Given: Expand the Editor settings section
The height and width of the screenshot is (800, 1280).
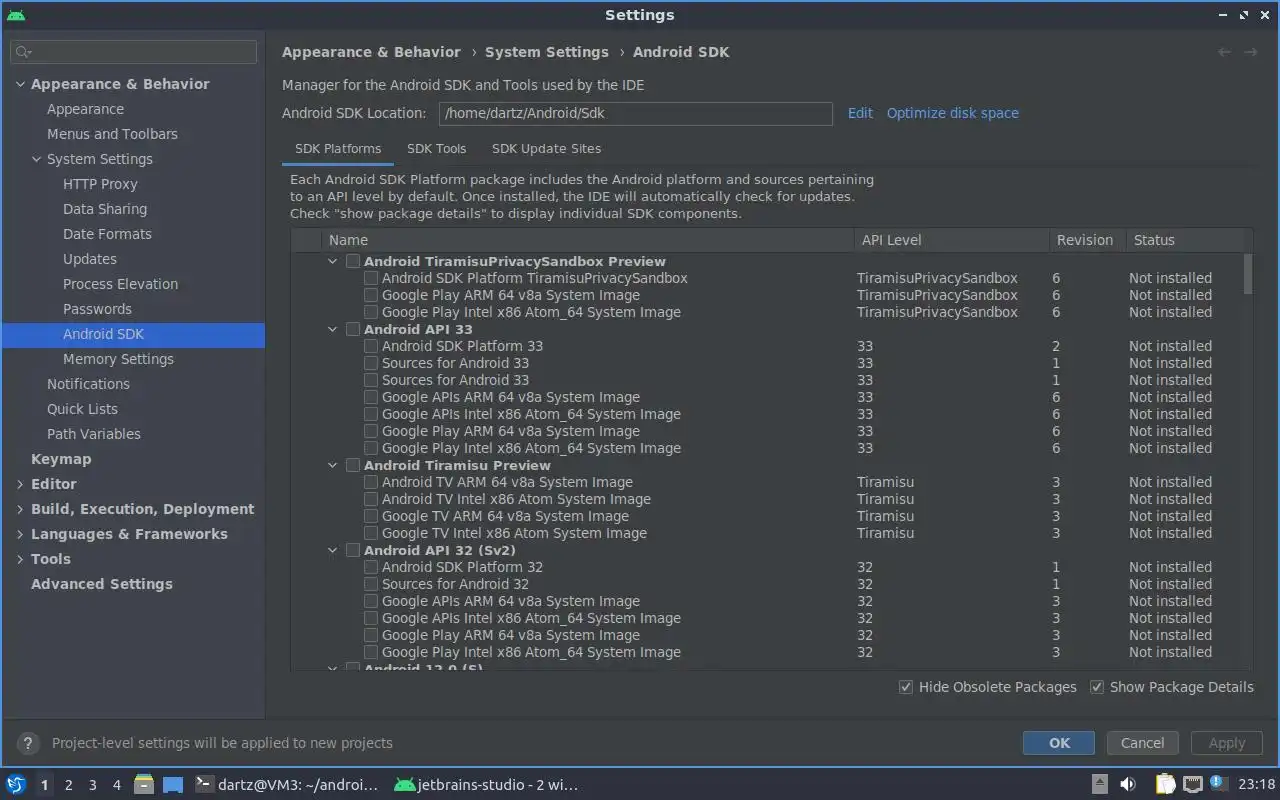Looking at the screenshot, I should coord(20,484).
